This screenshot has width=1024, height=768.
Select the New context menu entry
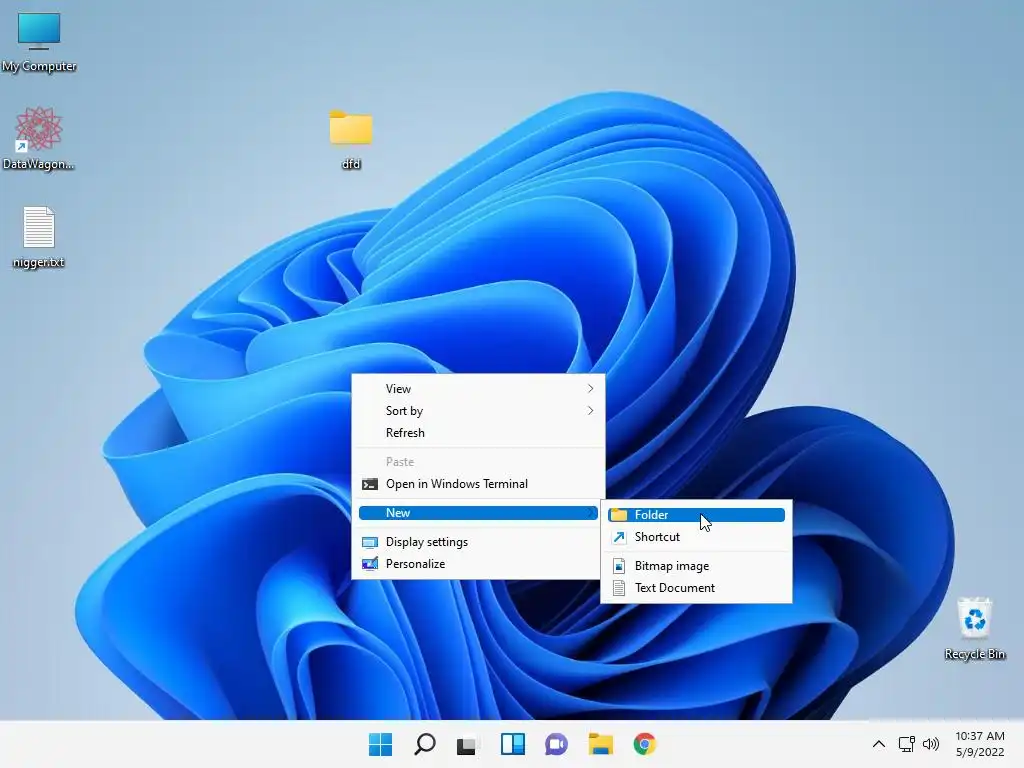pyautogui.click(x=478, y=513)
